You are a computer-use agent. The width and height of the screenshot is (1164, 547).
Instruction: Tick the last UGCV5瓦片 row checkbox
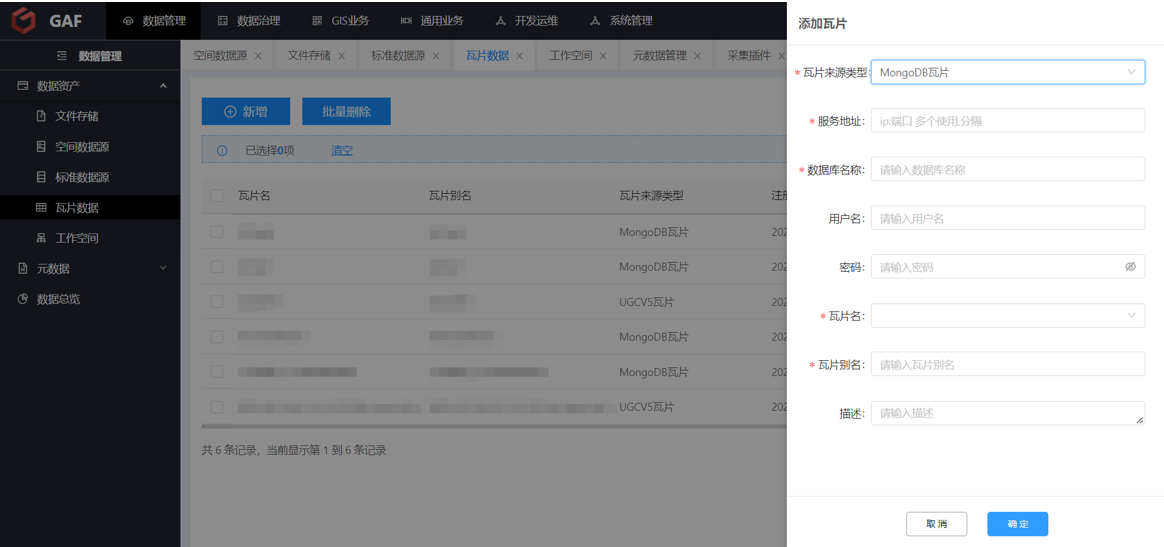(x=217, y=407)
